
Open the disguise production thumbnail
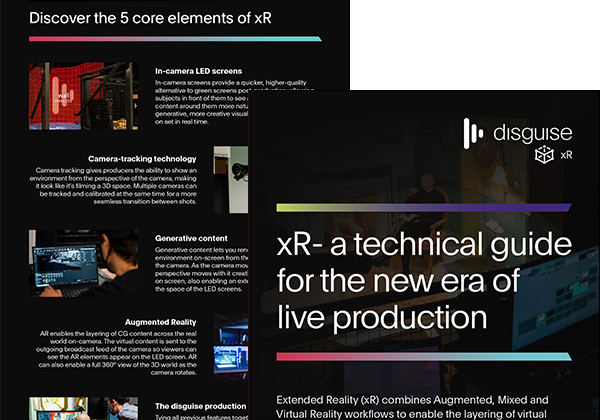click(84, 408)
